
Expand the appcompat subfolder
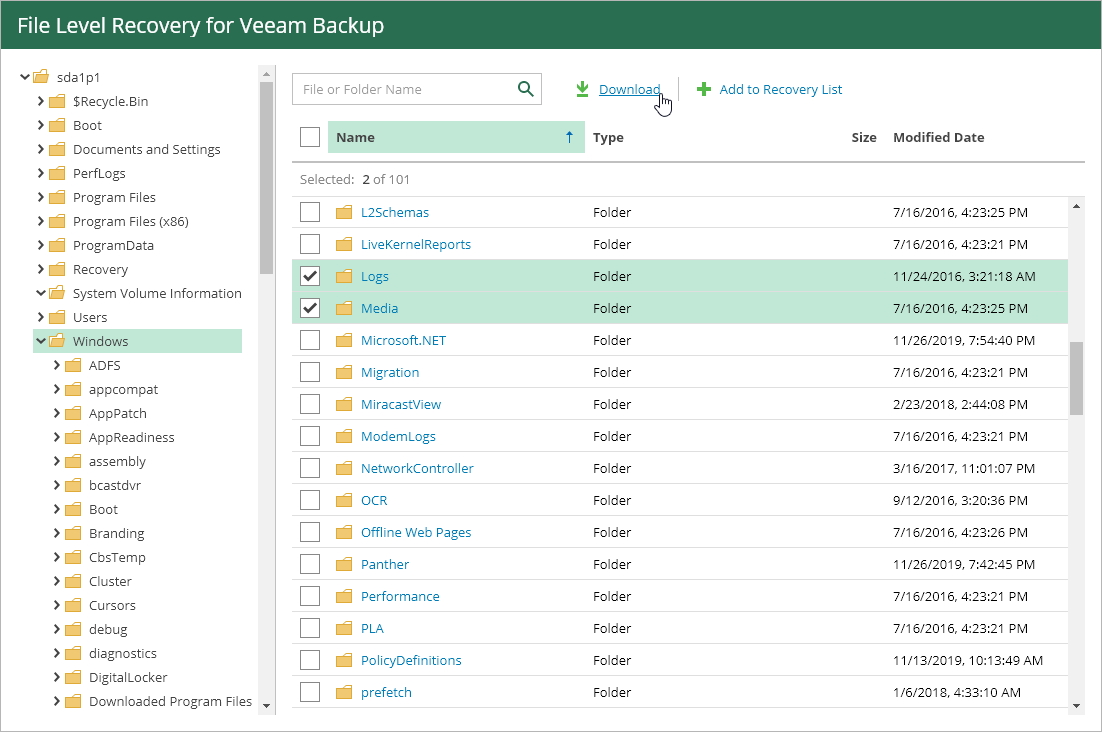click(x=57, y=389)
